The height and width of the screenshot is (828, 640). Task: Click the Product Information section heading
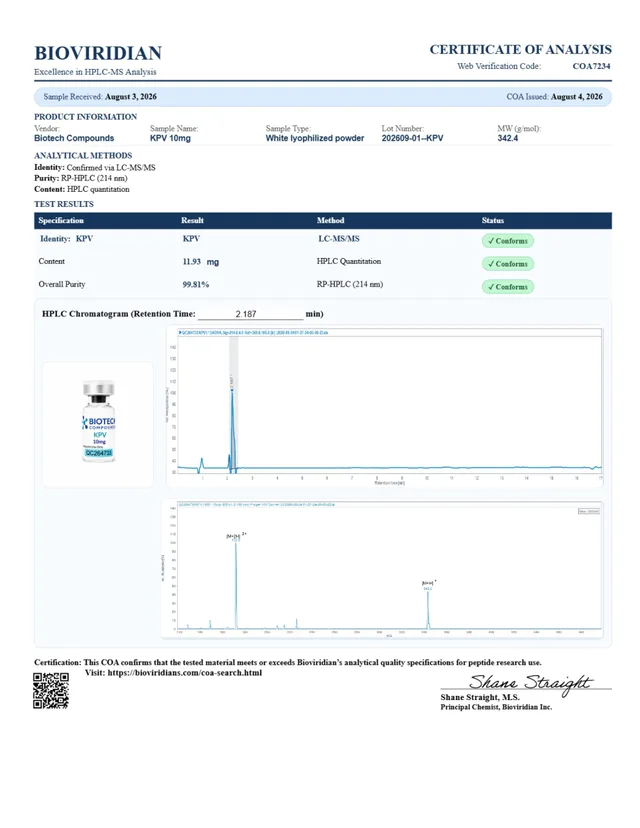(86, 117)
